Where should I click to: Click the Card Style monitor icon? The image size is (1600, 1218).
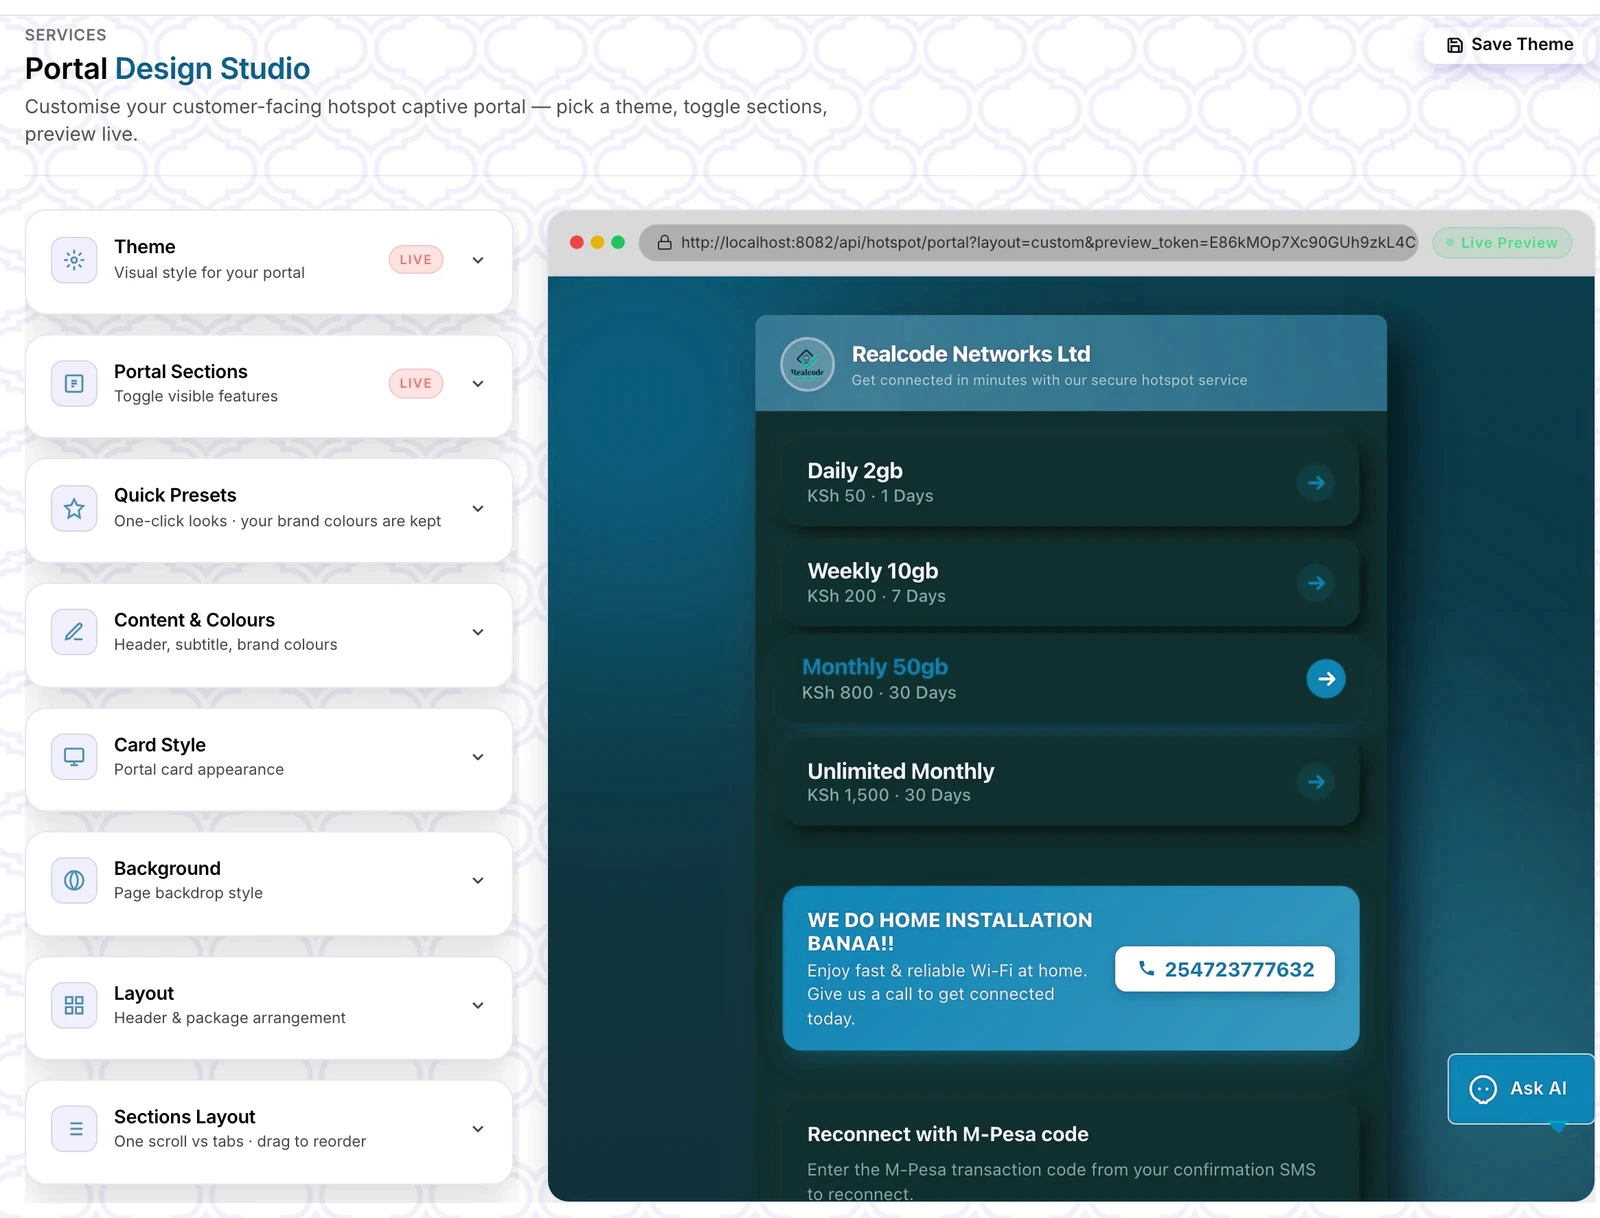coord(74,757)
